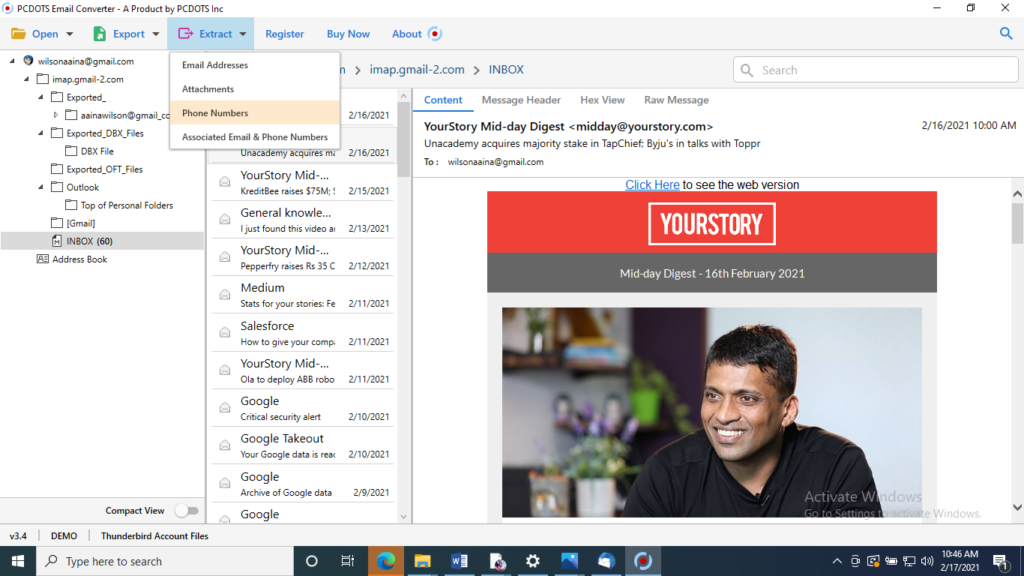Click the Register button
This screenshot has width=1024, height=576.
284,34
